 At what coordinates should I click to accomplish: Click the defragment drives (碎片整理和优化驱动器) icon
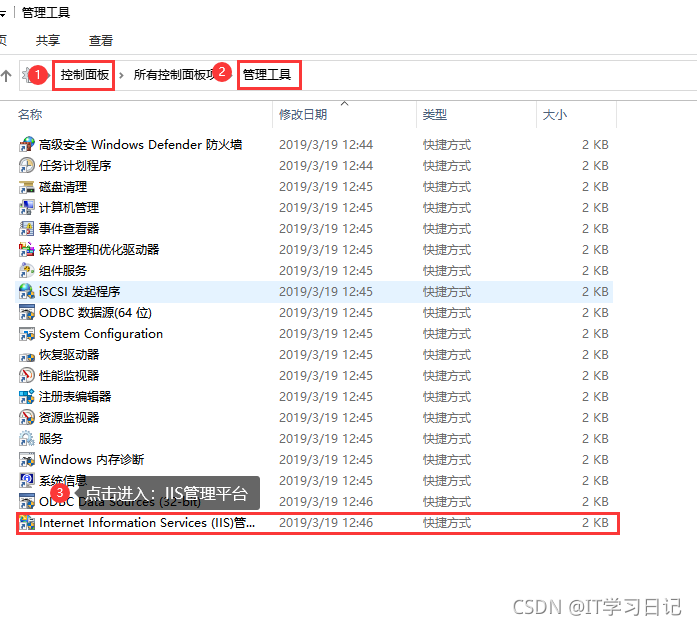27,249
